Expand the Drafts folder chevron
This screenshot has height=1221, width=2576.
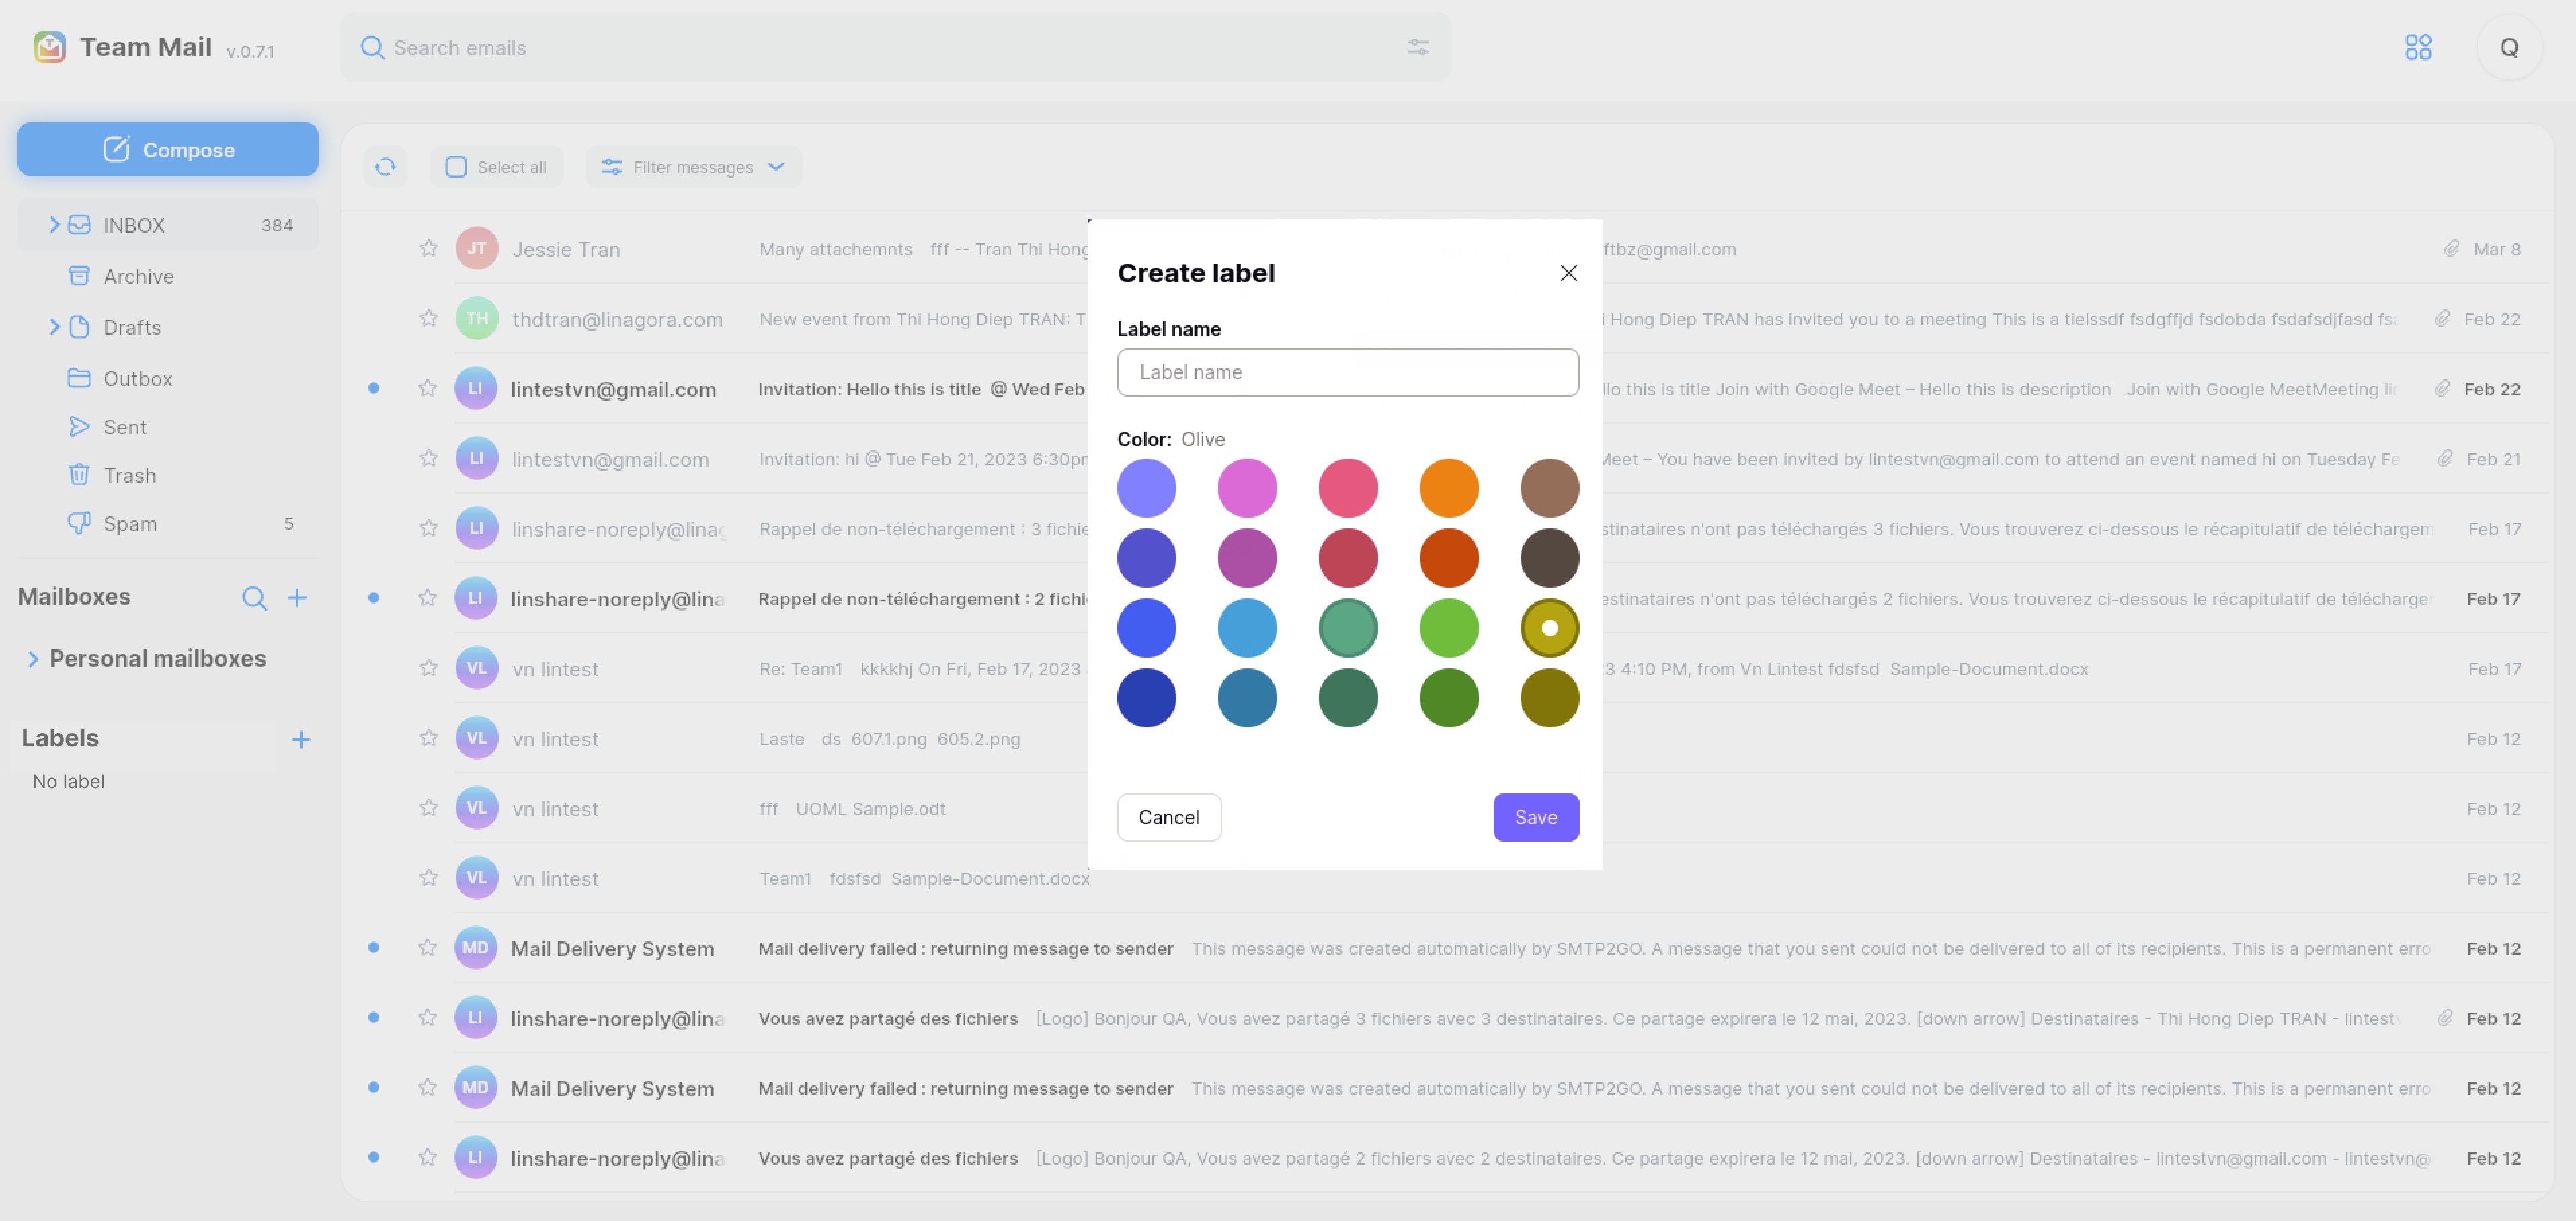pyautogui.click(x=54, y=327)
